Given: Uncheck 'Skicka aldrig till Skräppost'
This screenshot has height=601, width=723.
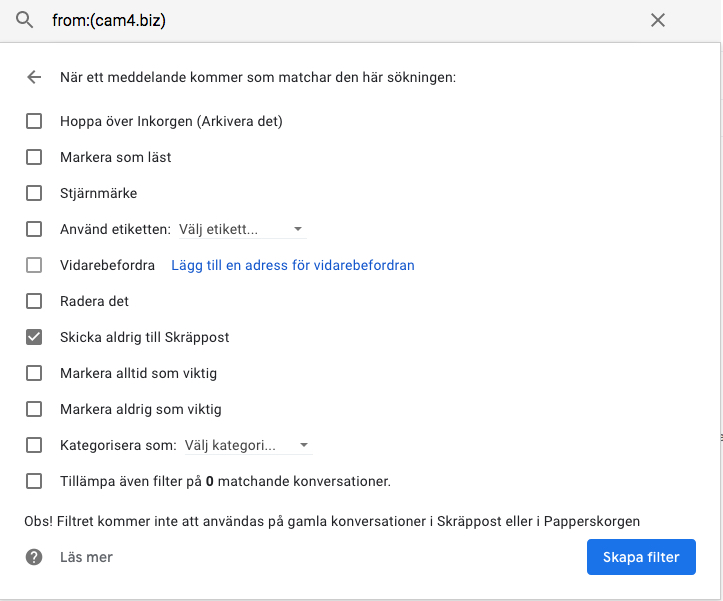Looking at the screenshot, I should [34, 337].
